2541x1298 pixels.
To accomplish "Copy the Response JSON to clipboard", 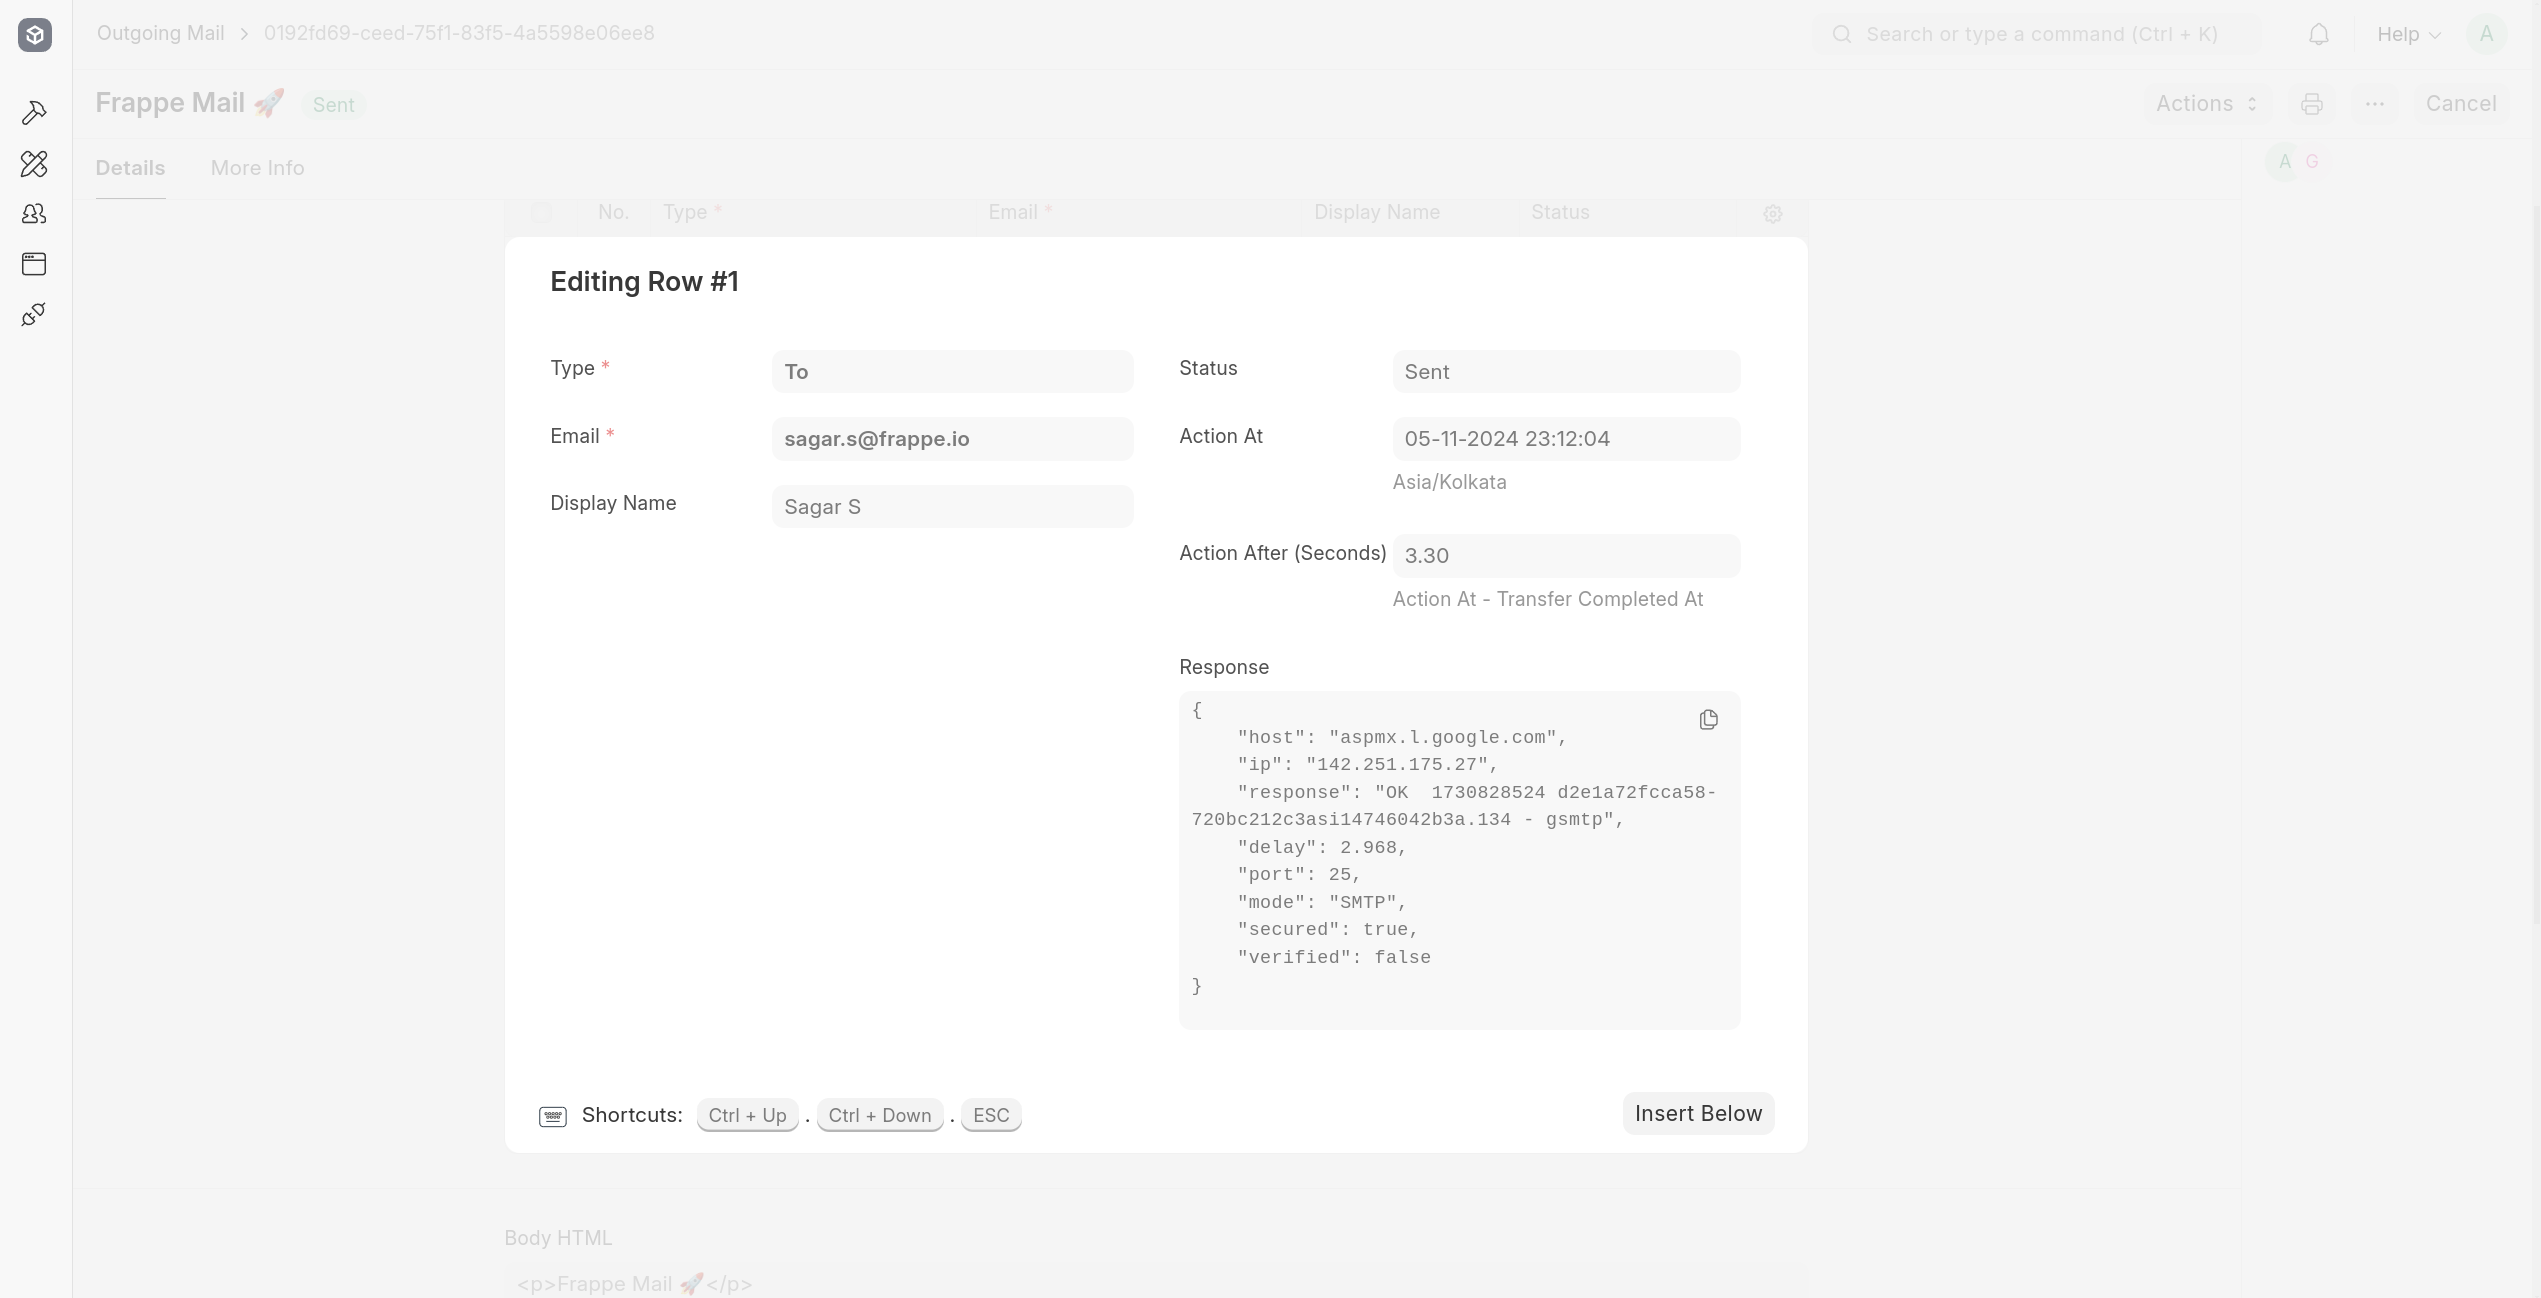I will point(1708,720).
